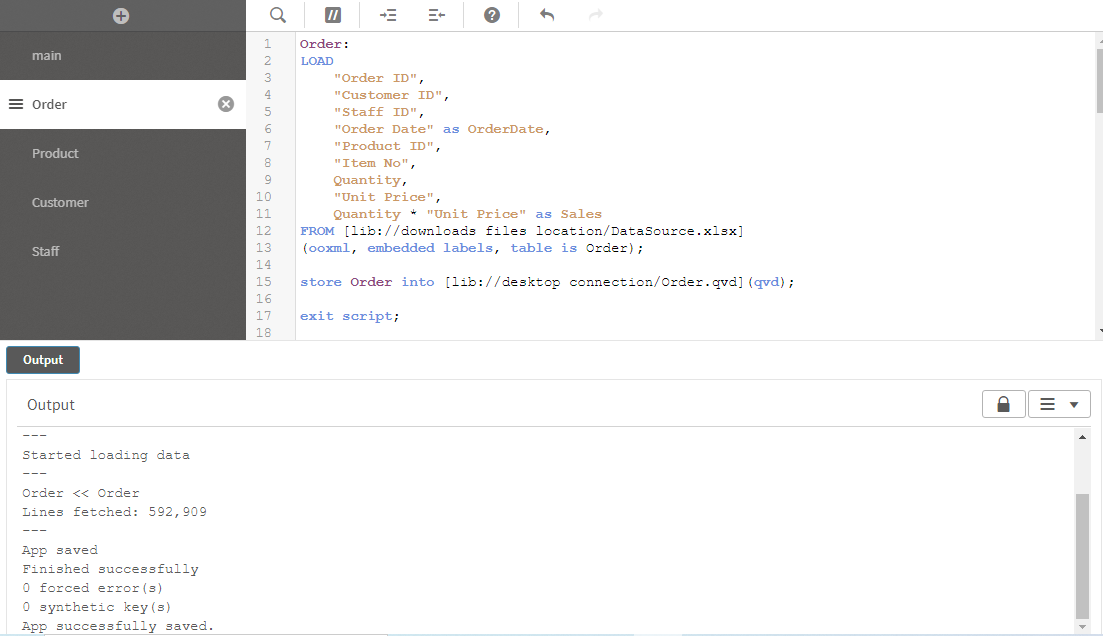Click the output log vertical scrollbar
1103x636 pixels.
click(1082, 555)
